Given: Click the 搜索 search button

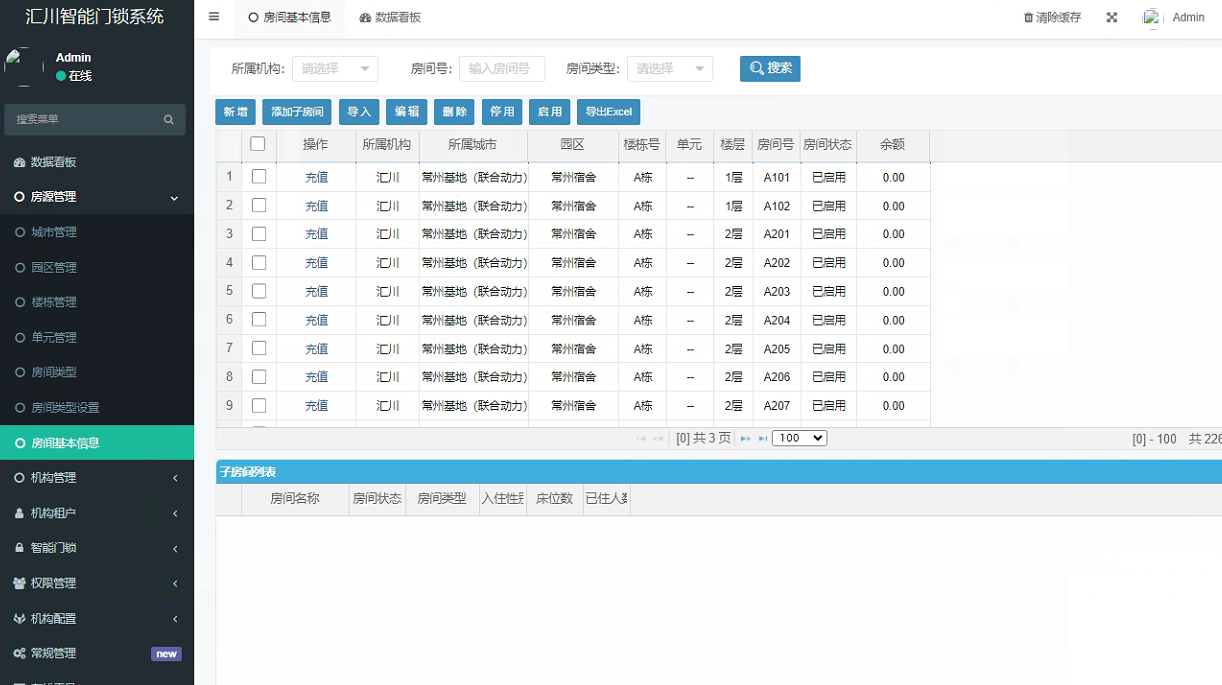Looking at the screenshot, I should [x=770, y=69].
